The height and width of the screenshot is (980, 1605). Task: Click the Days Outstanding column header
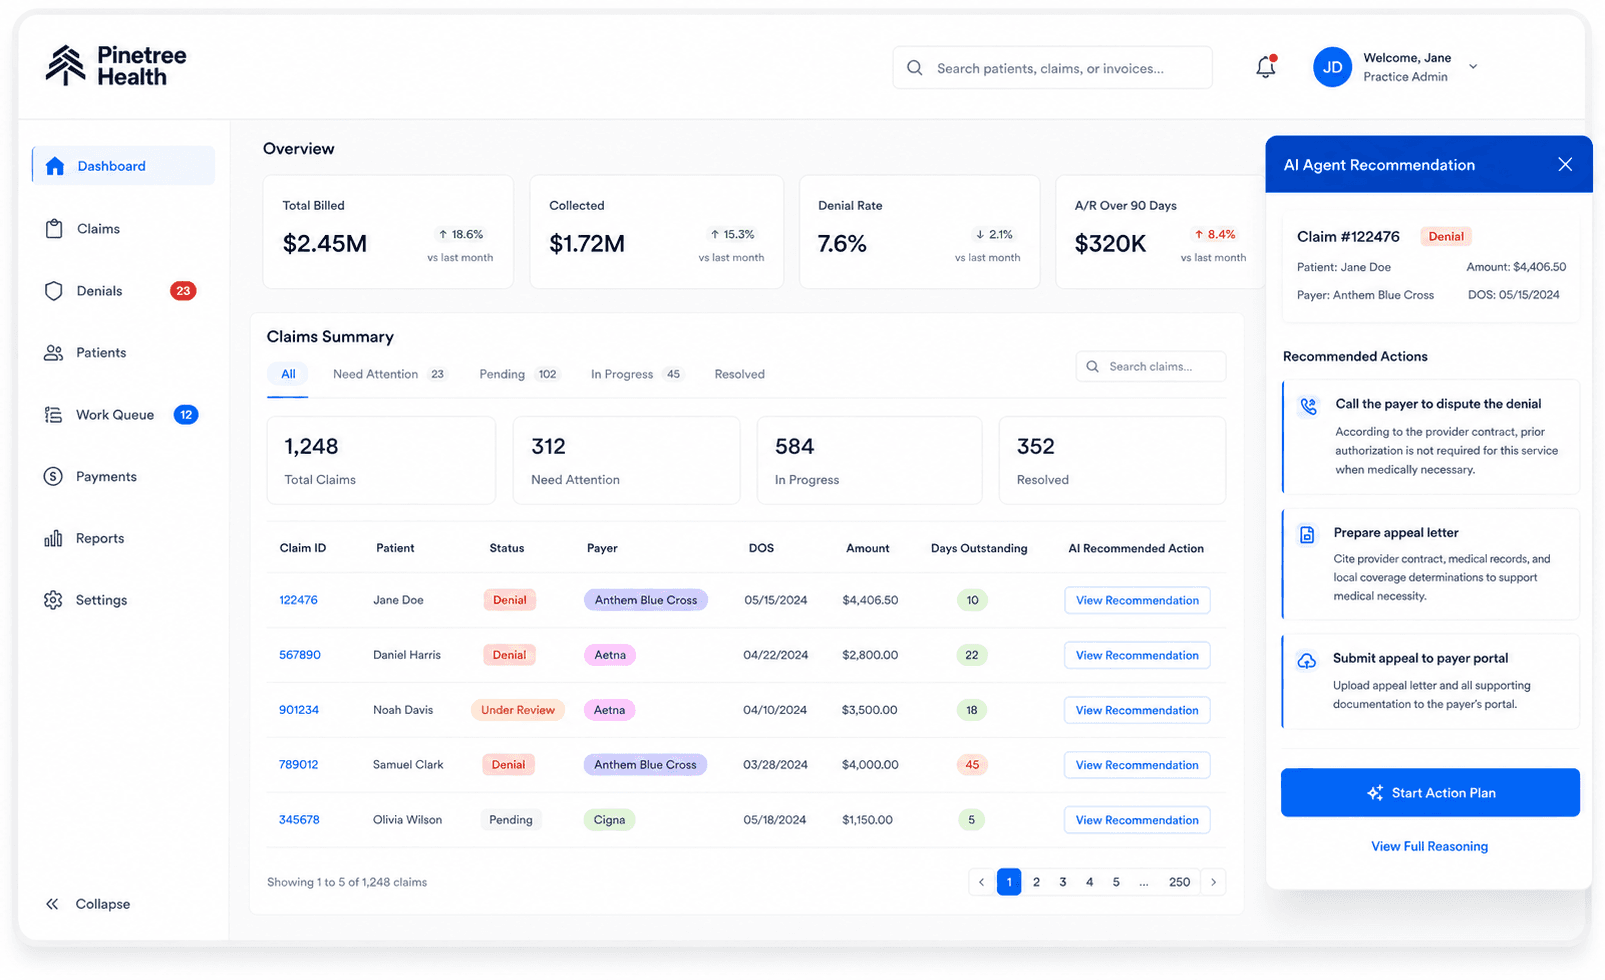click(979, 548)
